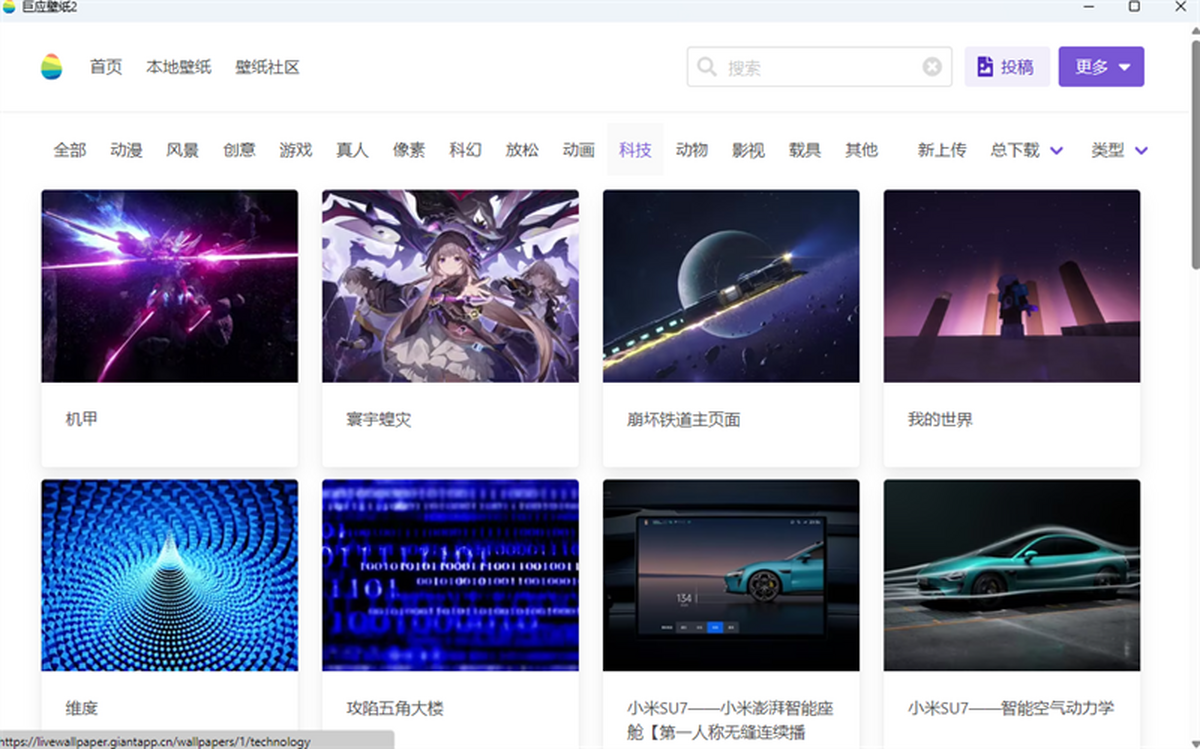
Task: Expand the 类型 filter dropdown
Action: [1119, 150]
